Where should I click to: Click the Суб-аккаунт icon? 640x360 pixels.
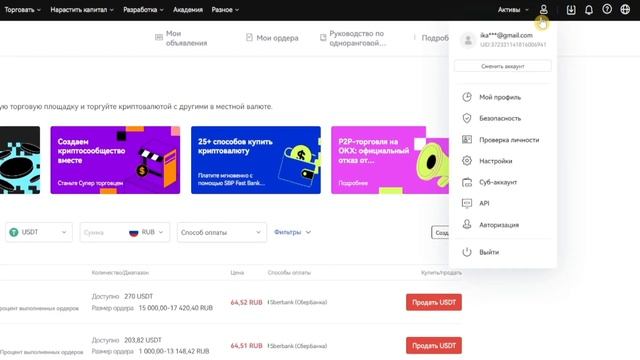(x=467, y=182)
